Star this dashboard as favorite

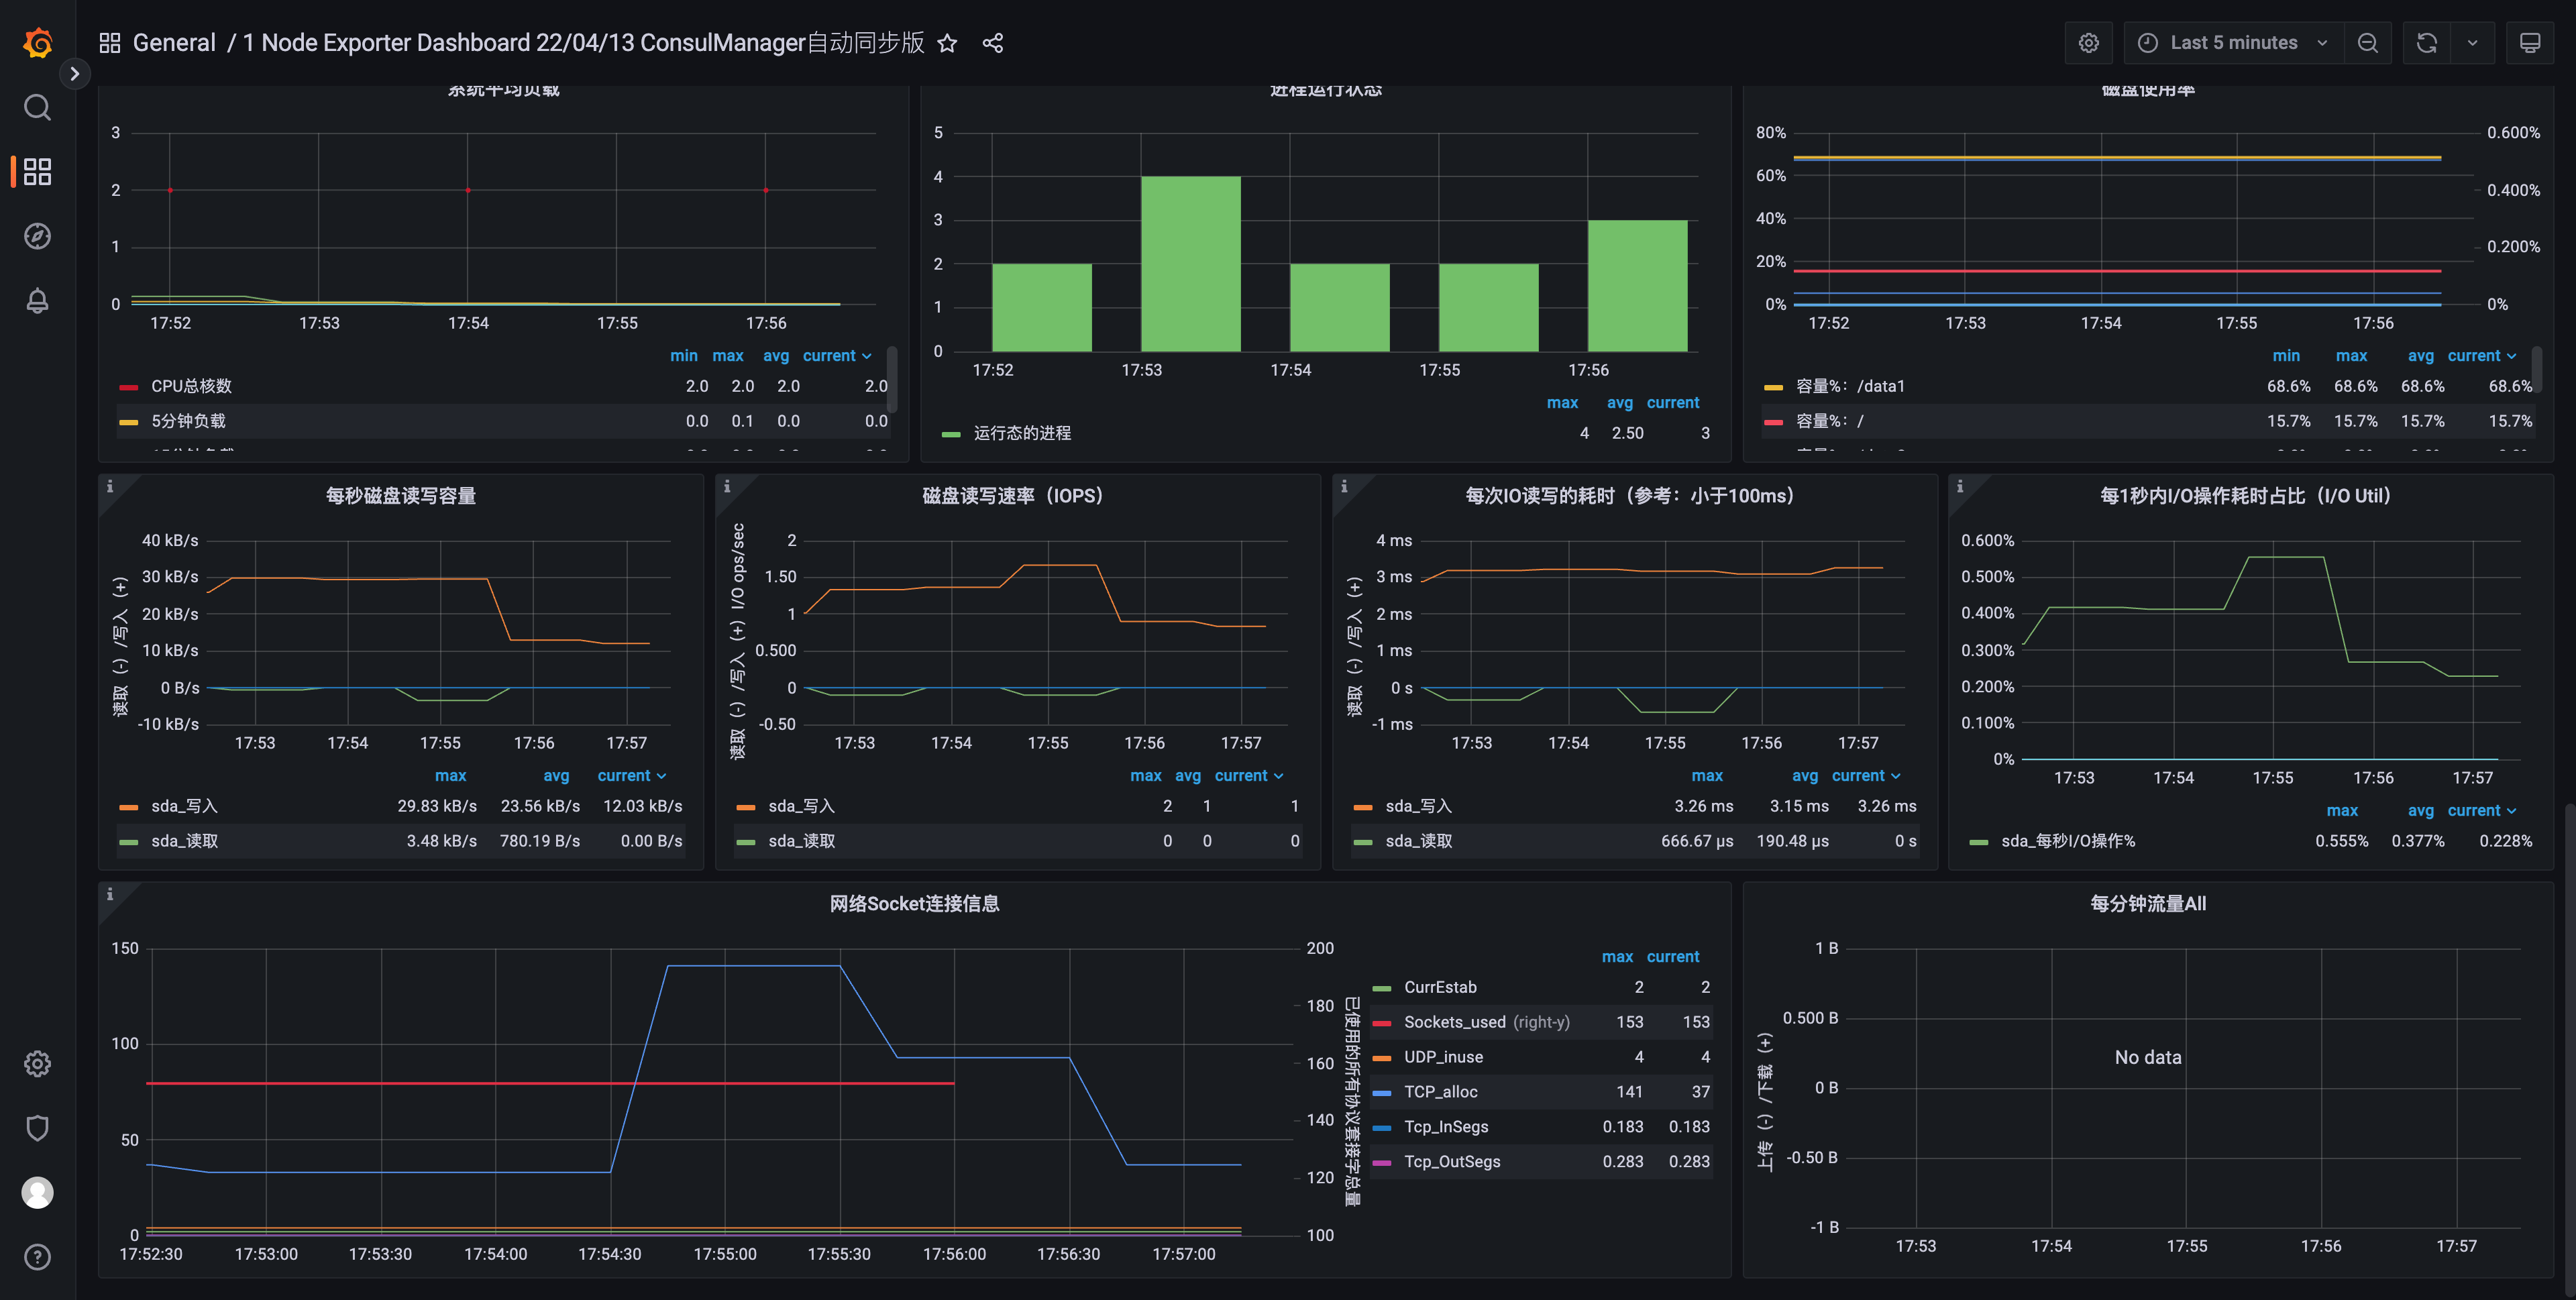(947, 43)
